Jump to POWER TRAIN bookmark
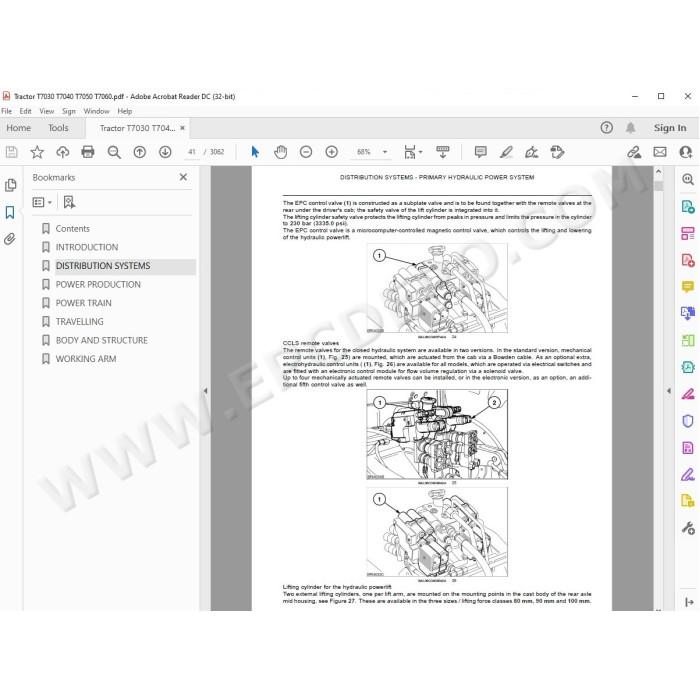 click(x=83, y=303)
